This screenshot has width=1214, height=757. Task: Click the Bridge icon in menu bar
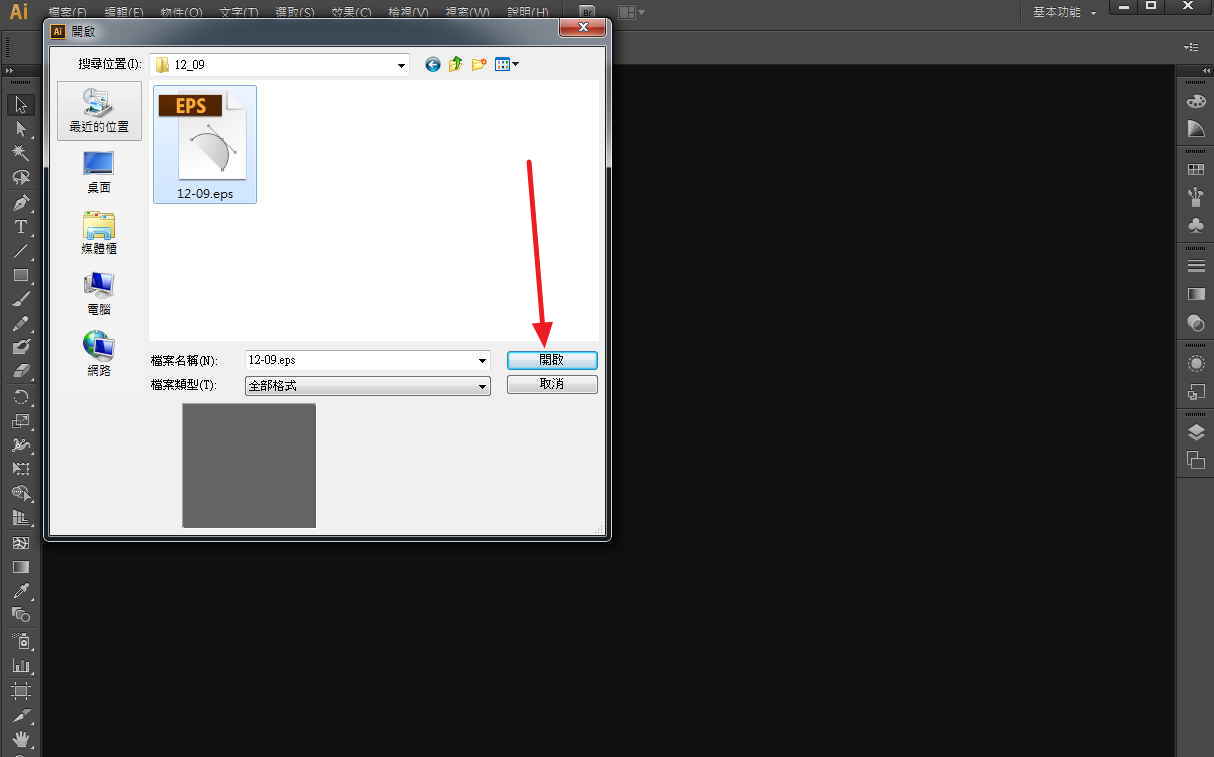587,12
